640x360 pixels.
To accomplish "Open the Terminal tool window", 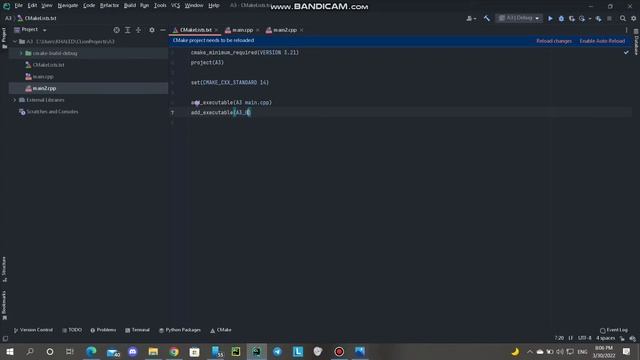I will pos(138,330).
